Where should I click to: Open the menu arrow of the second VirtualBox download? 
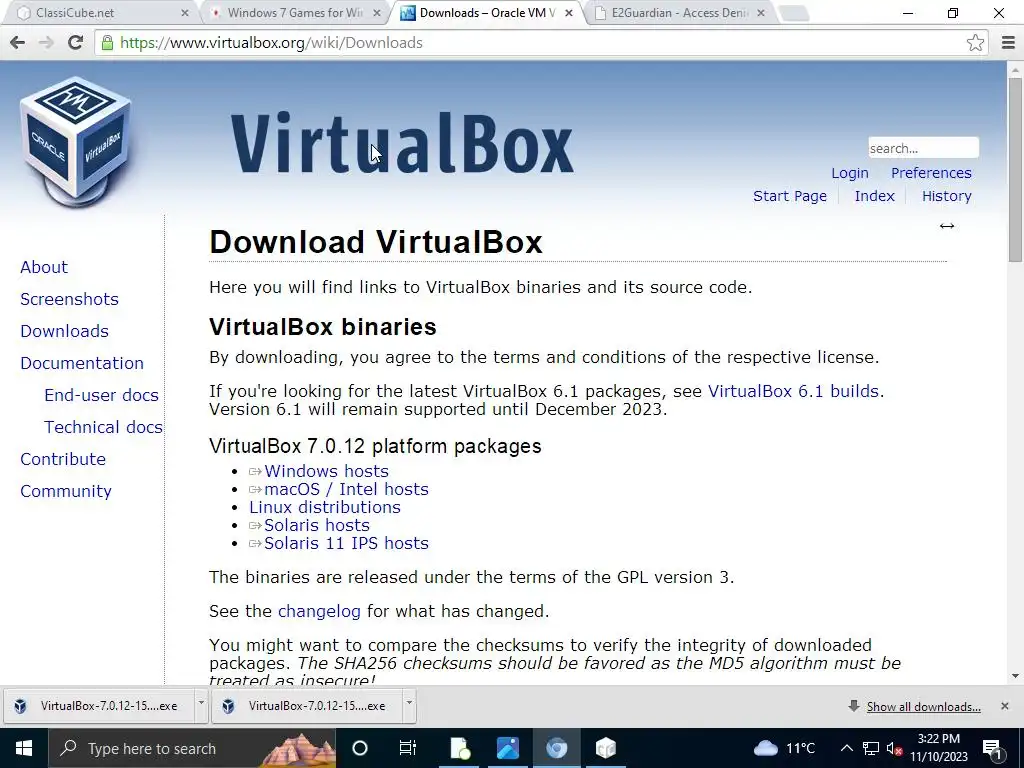(x=409, y=703)
